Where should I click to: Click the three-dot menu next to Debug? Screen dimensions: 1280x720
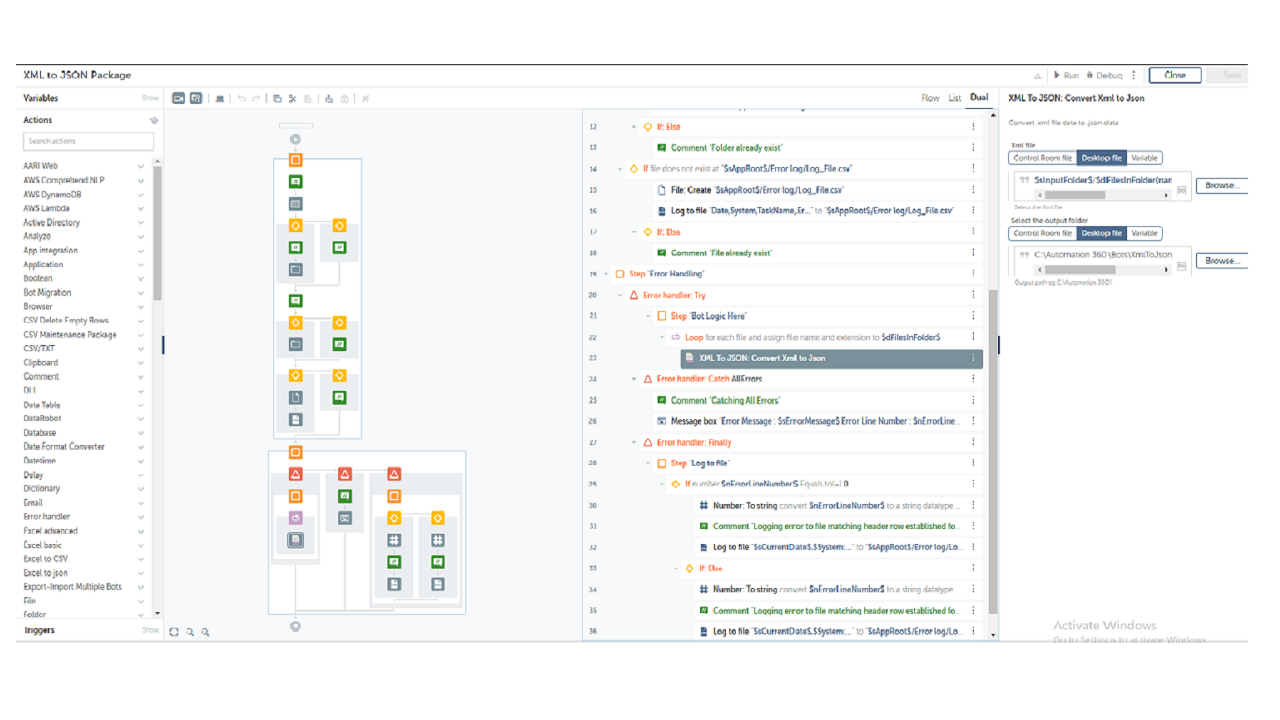coord(1134,75)
